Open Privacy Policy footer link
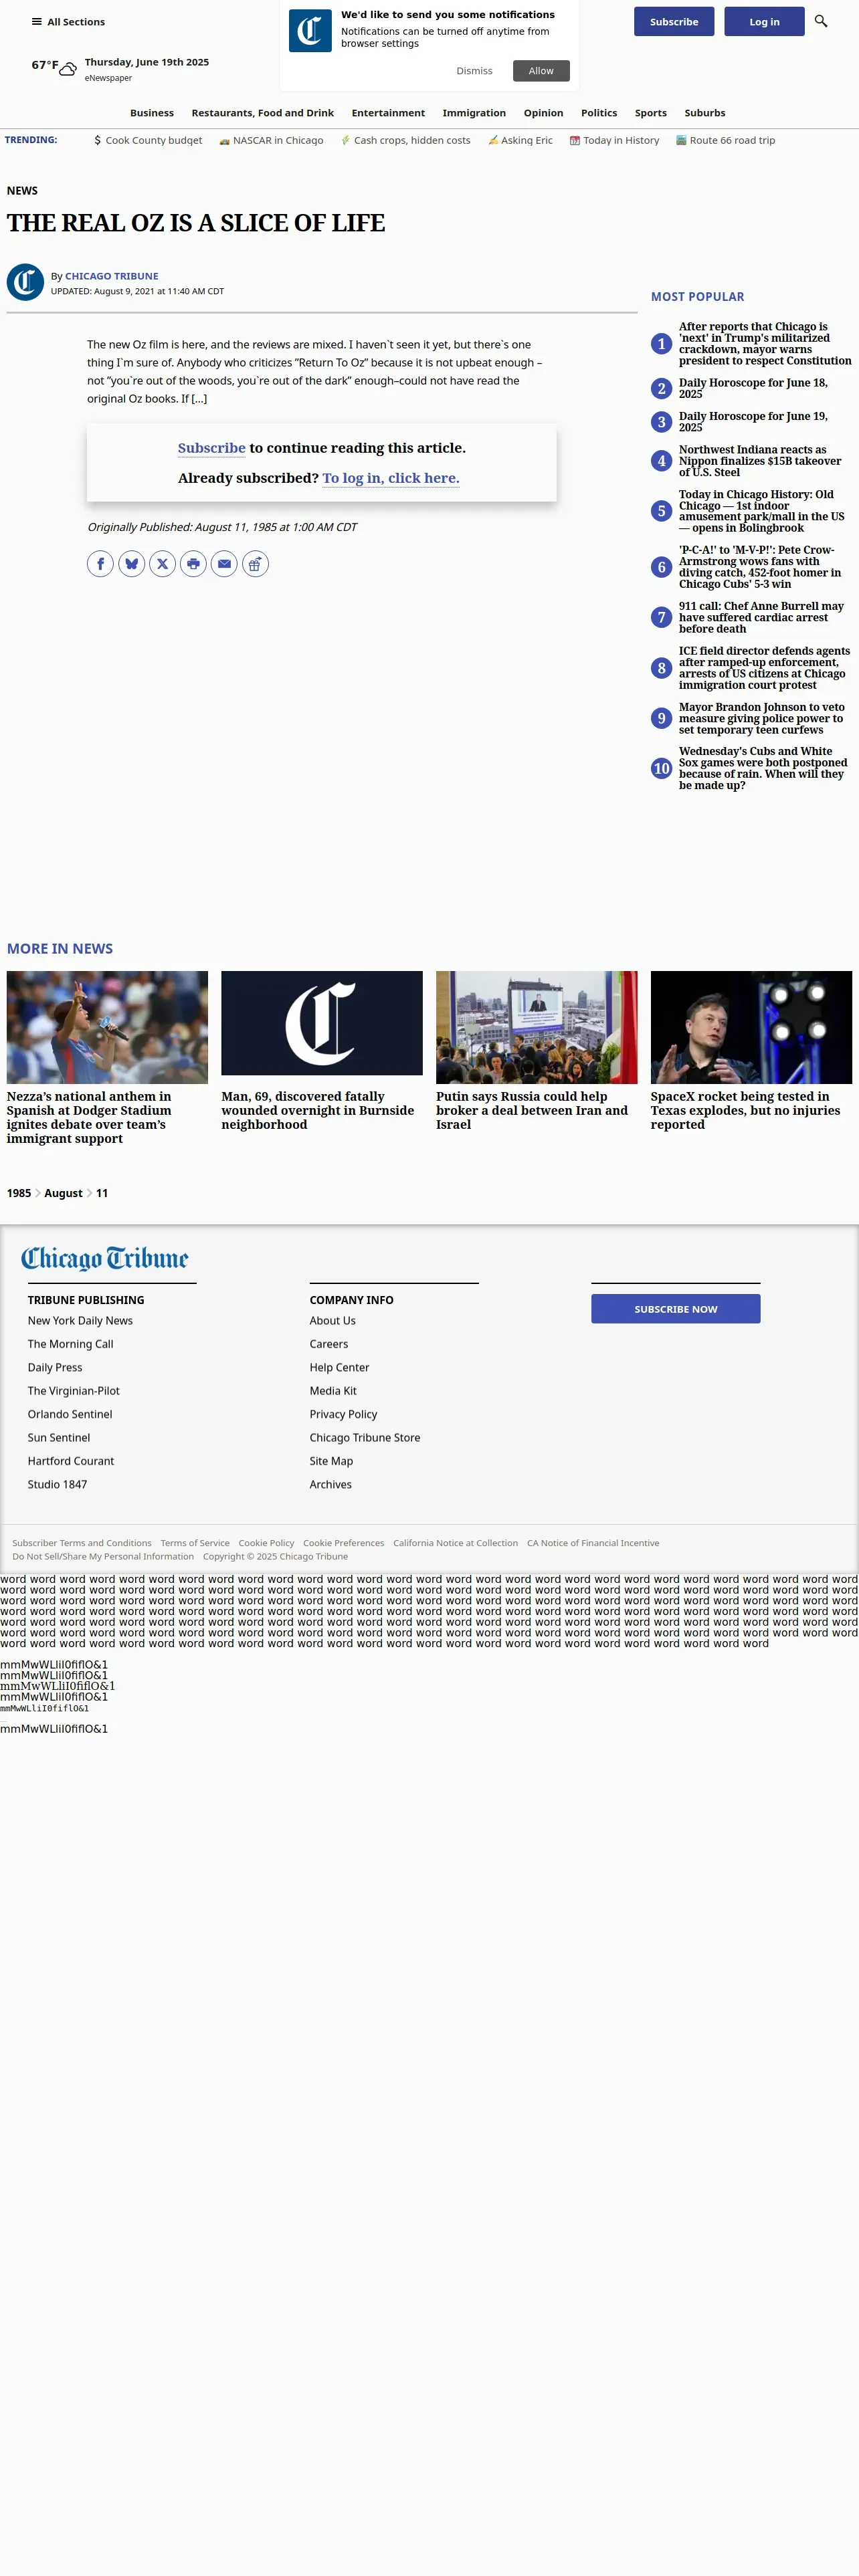The image size is (859, 2576). tap(343, 1414)
